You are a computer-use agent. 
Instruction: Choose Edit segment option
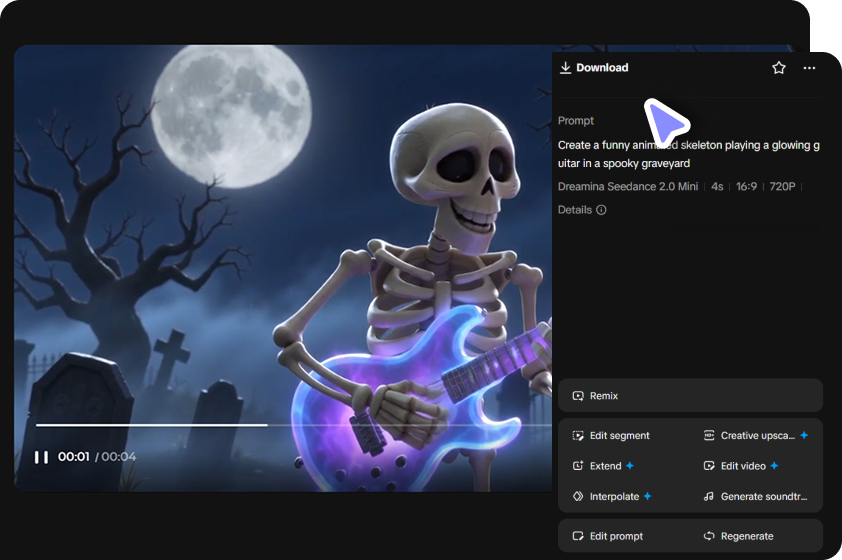click(x=611, y=435)
